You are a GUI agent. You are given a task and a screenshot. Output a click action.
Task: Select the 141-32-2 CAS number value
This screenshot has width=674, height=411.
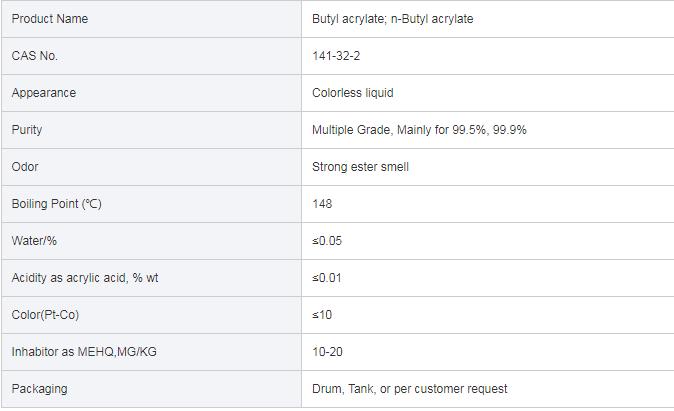[336, 56]
